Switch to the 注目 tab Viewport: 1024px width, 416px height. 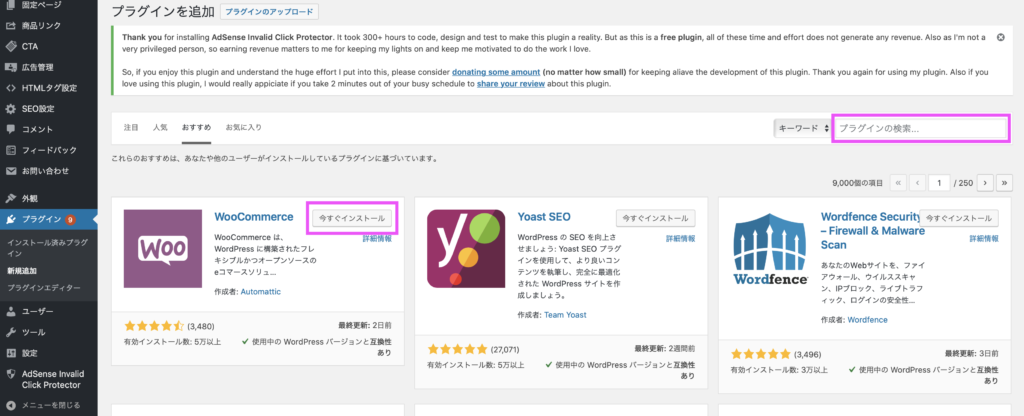[x=131, y=127]
